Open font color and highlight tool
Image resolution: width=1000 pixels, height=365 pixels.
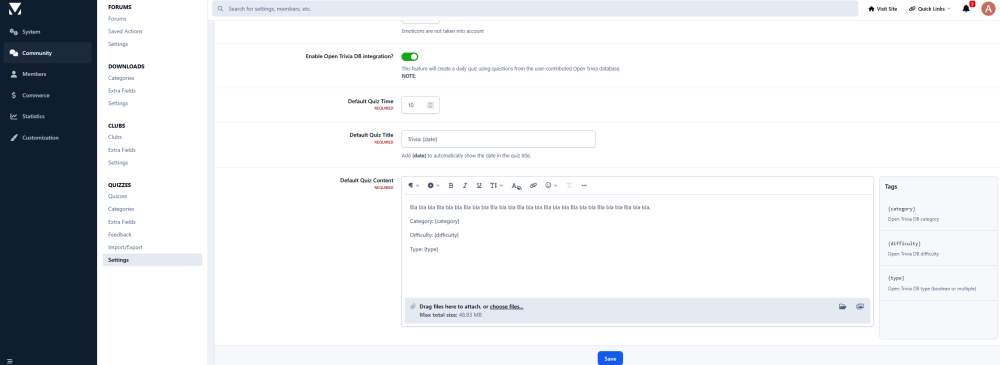(517, 186)
